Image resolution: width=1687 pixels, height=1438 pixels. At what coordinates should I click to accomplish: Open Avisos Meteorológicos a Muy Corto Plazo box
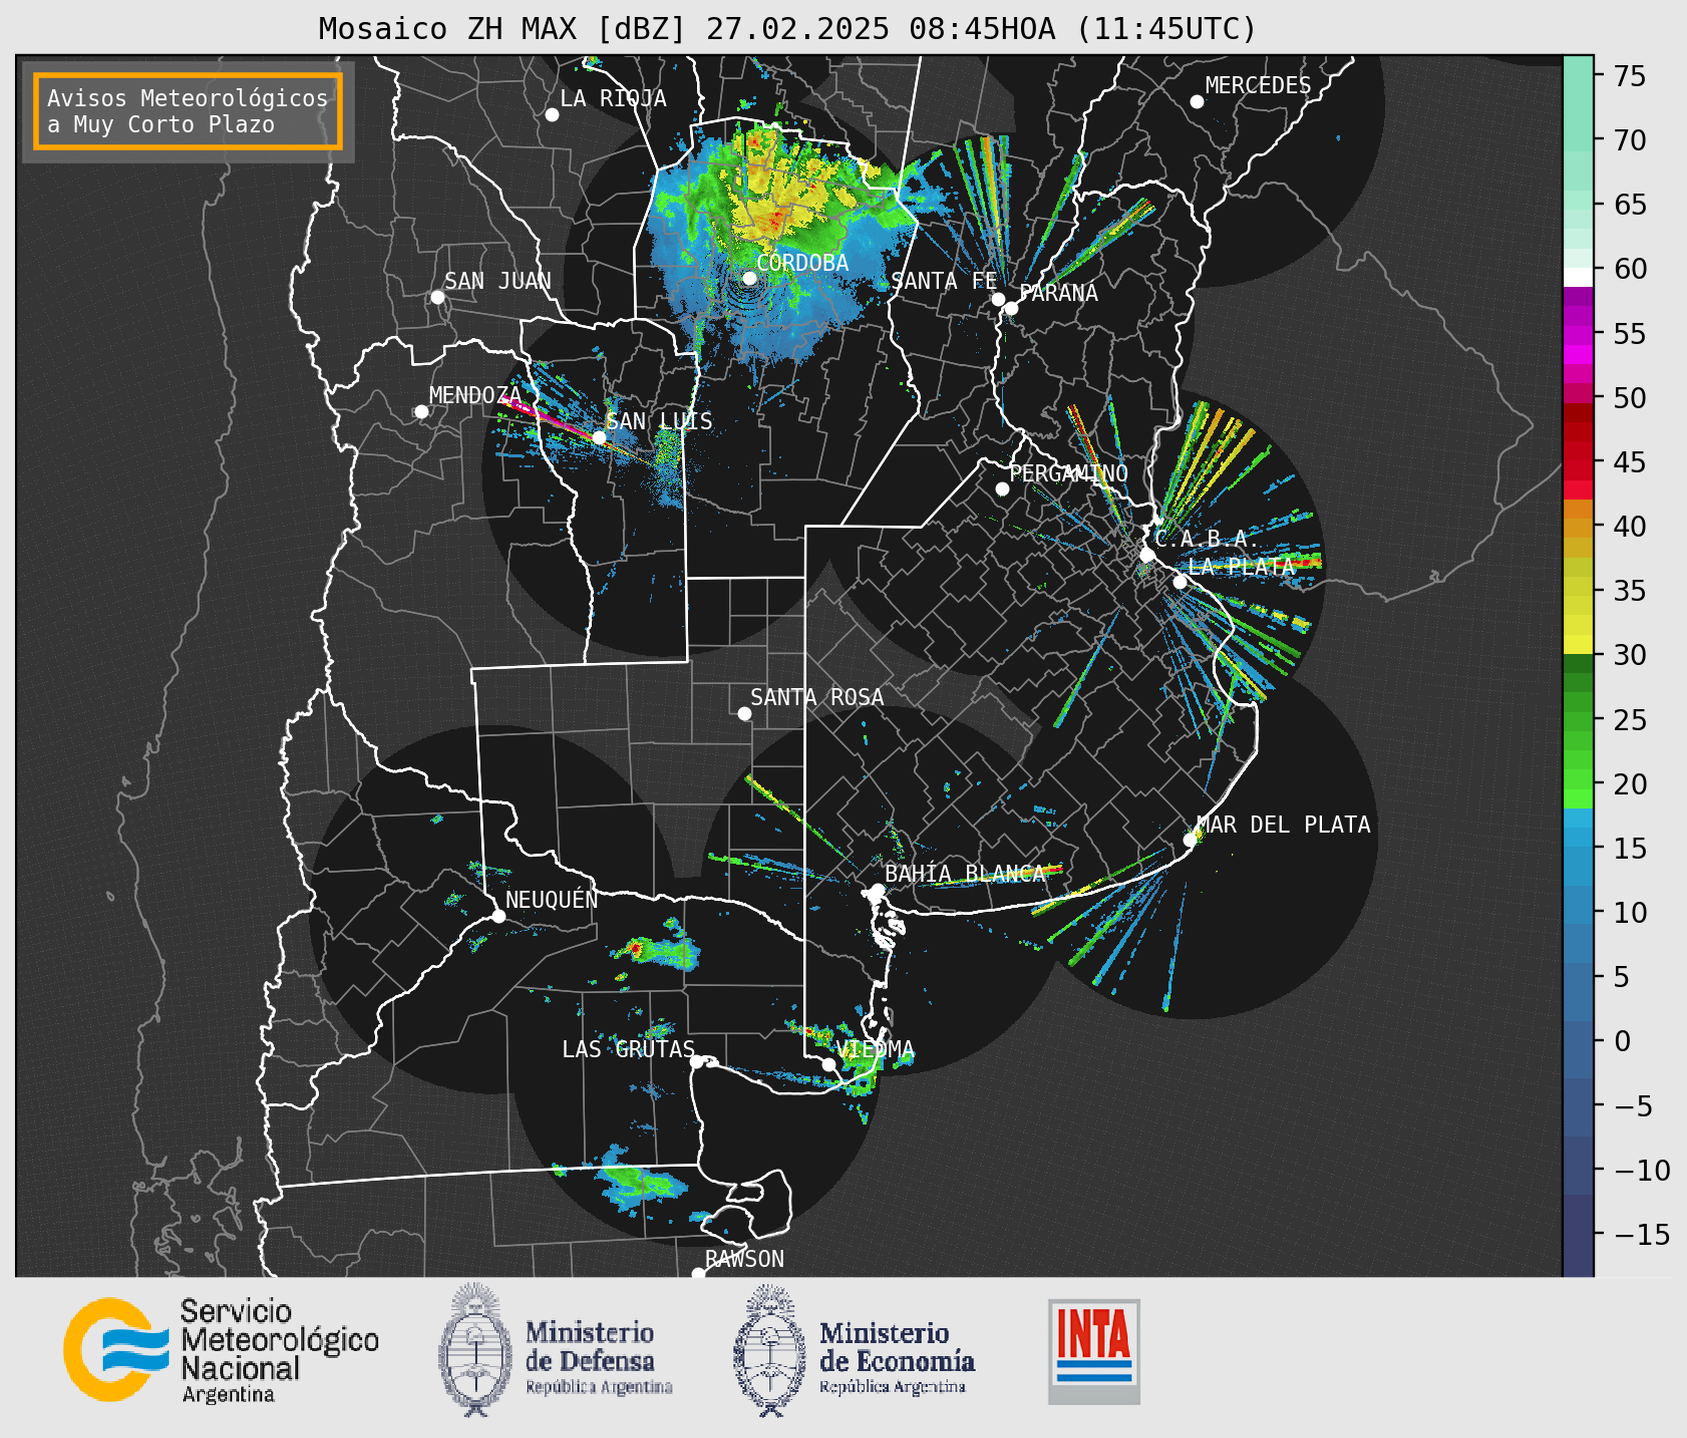[x=188, y=111]
